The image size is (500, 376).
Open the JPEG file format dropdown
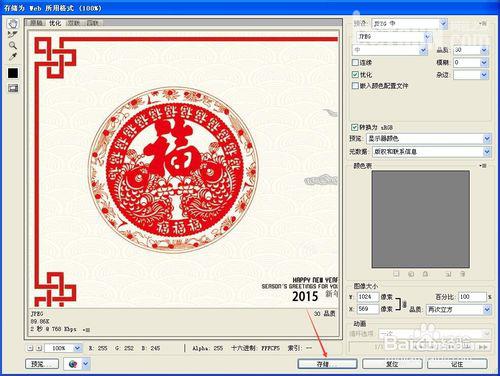[x=394, y=36]
